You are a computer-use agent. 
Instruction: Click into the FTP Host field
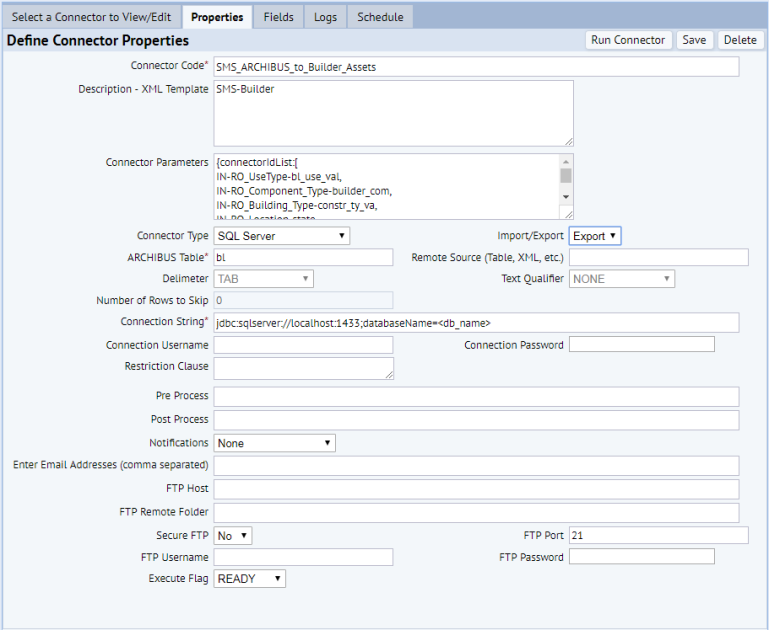476,489
